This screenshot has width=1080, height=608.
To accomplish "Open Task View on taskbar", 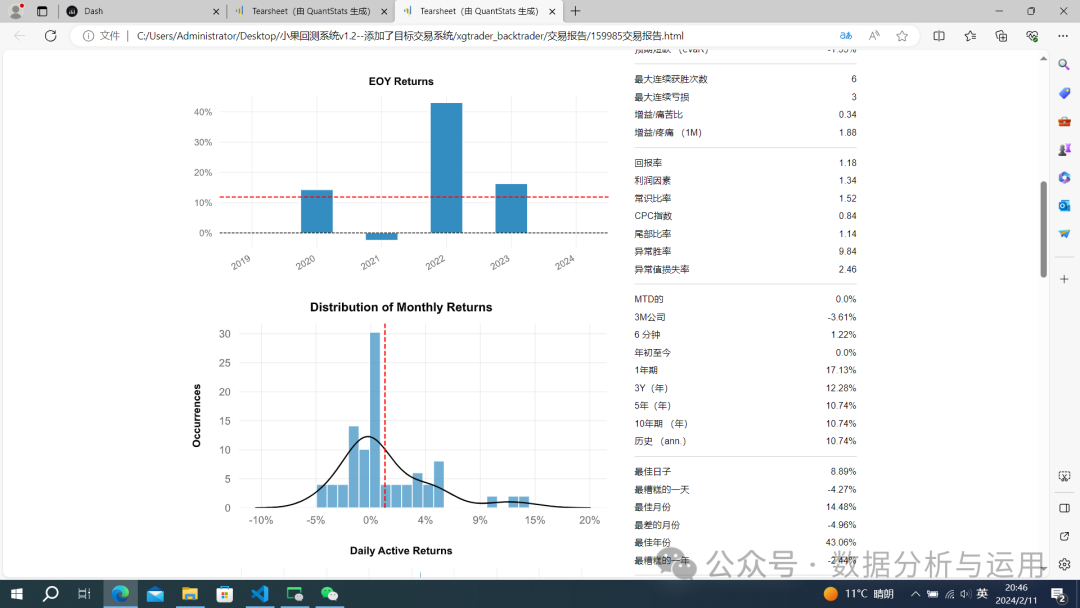I will [x=84, y=594].
